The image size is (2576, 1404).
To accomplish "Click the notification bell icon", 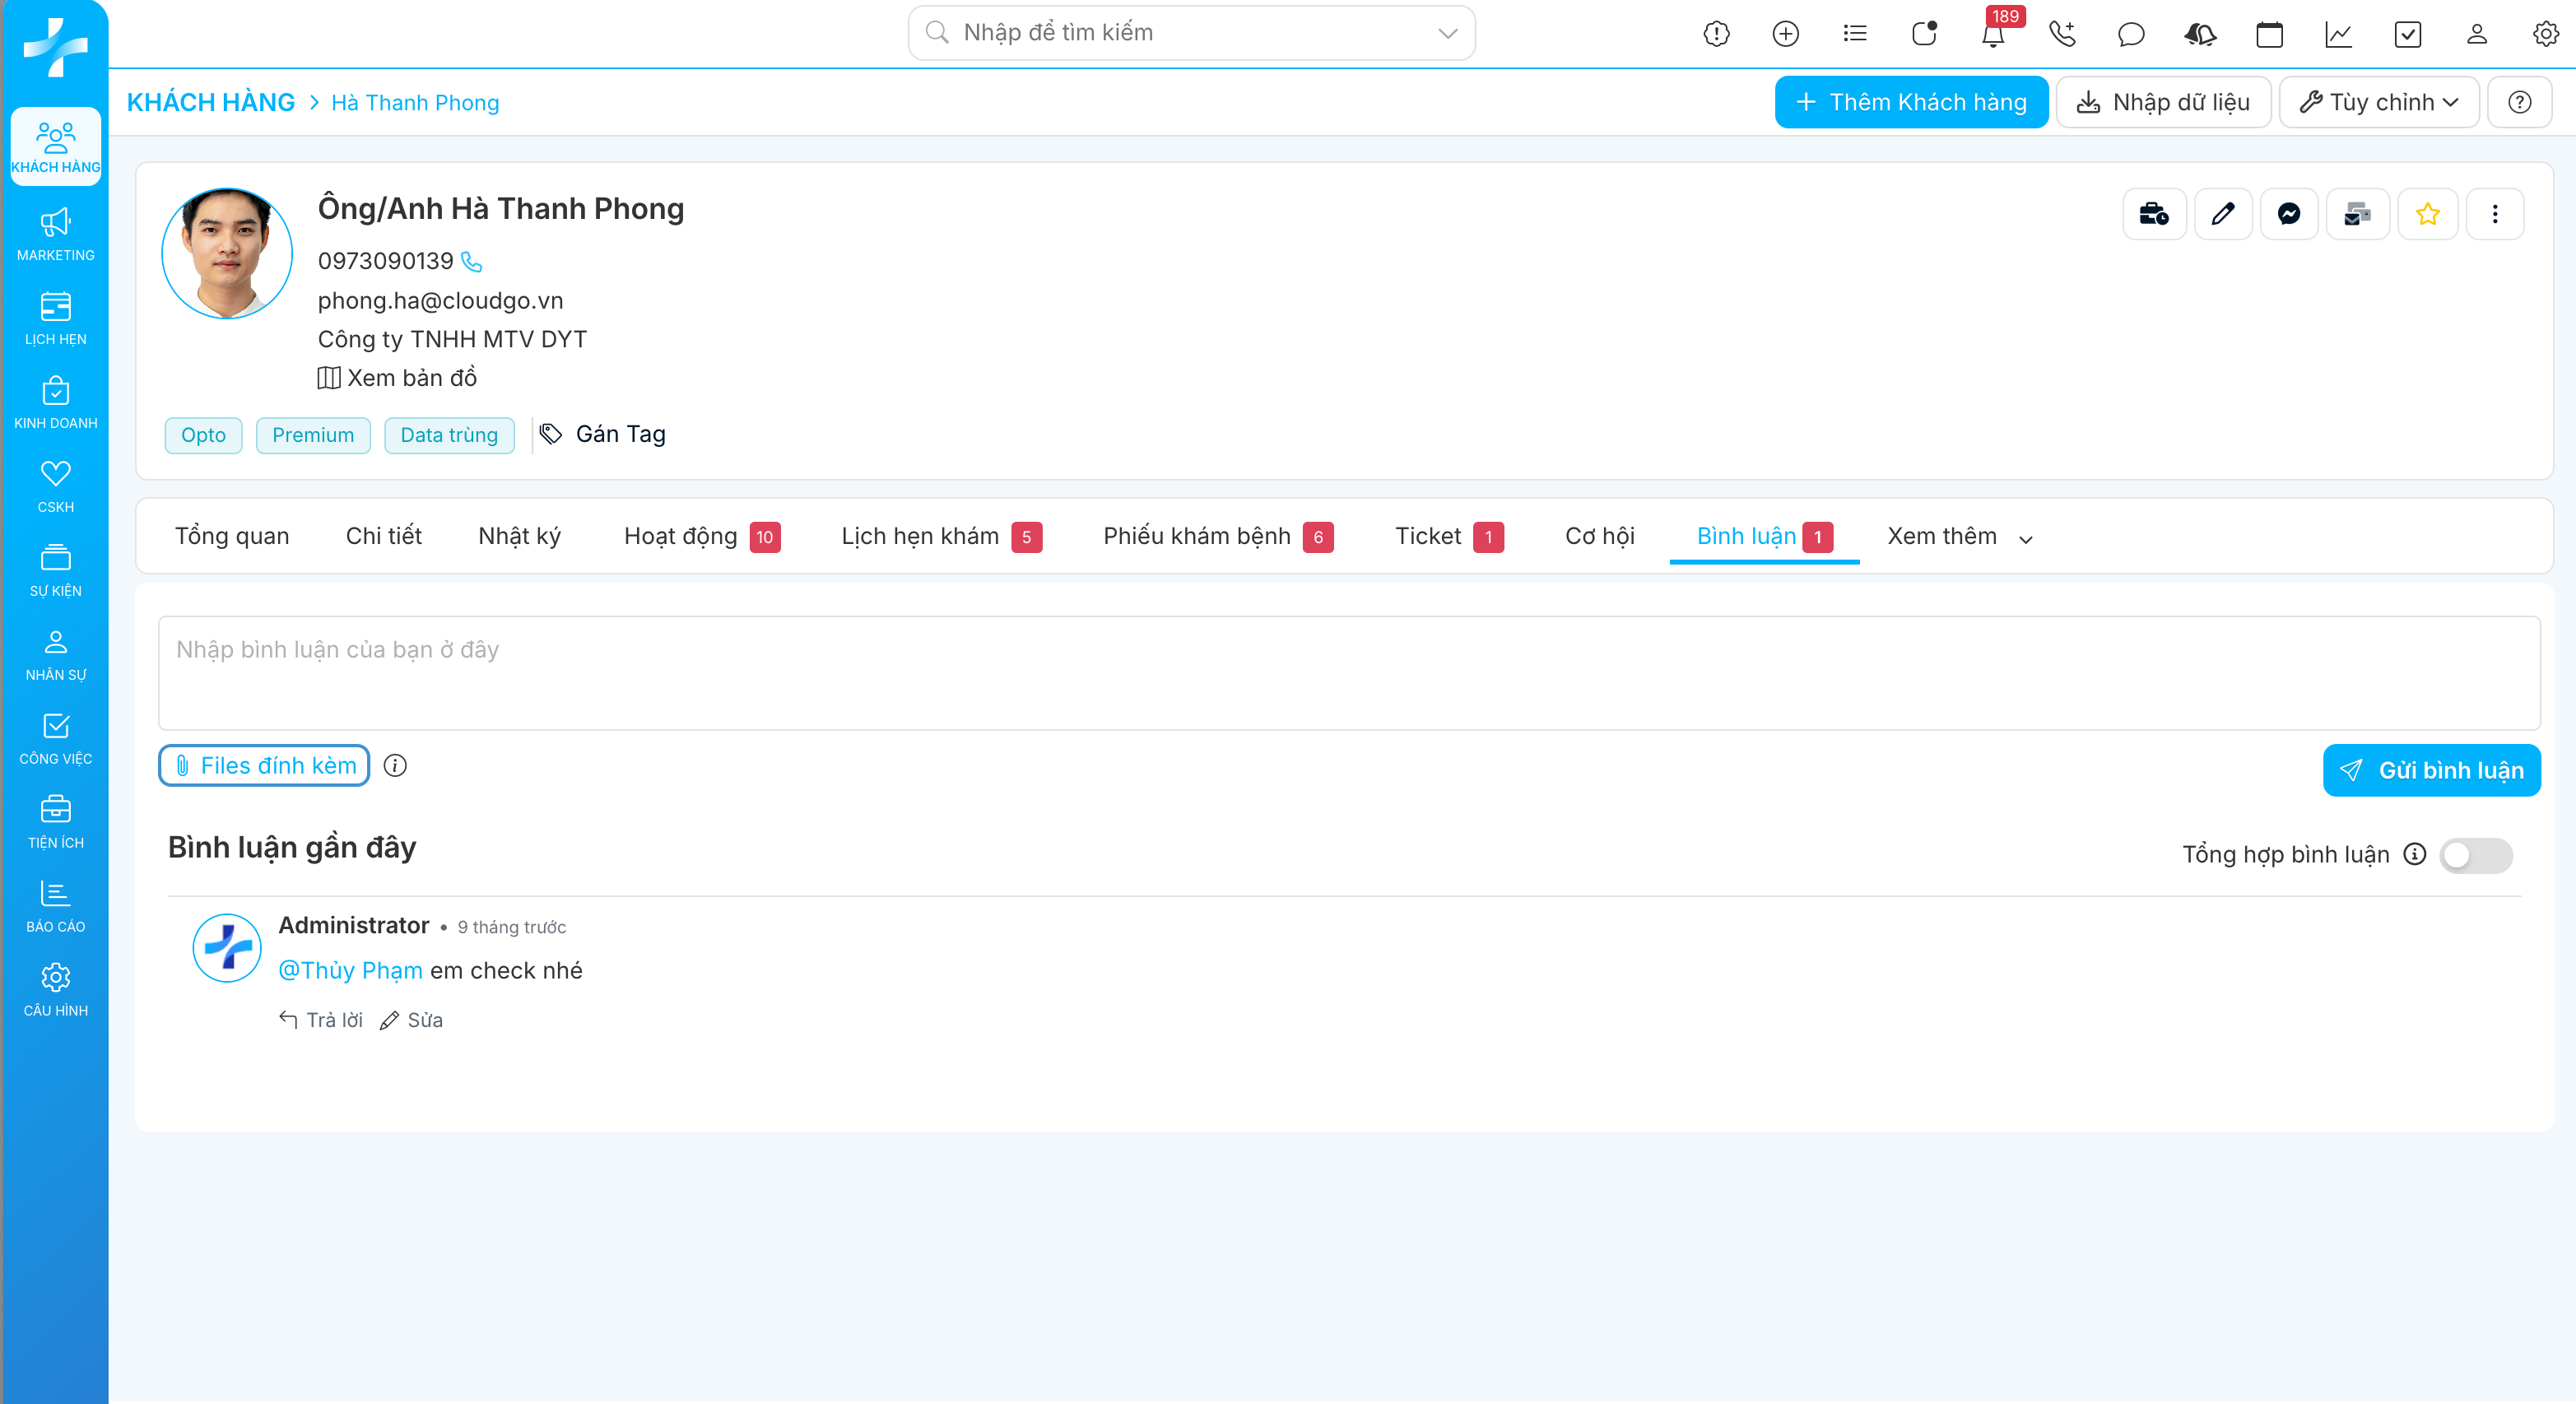I will pyautogui.click(x=1992, y=35).
